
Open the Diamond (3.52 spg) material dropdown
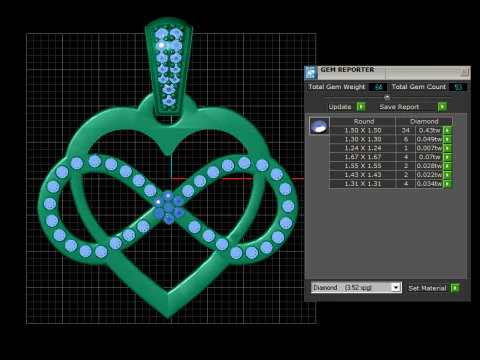point(396,287)
